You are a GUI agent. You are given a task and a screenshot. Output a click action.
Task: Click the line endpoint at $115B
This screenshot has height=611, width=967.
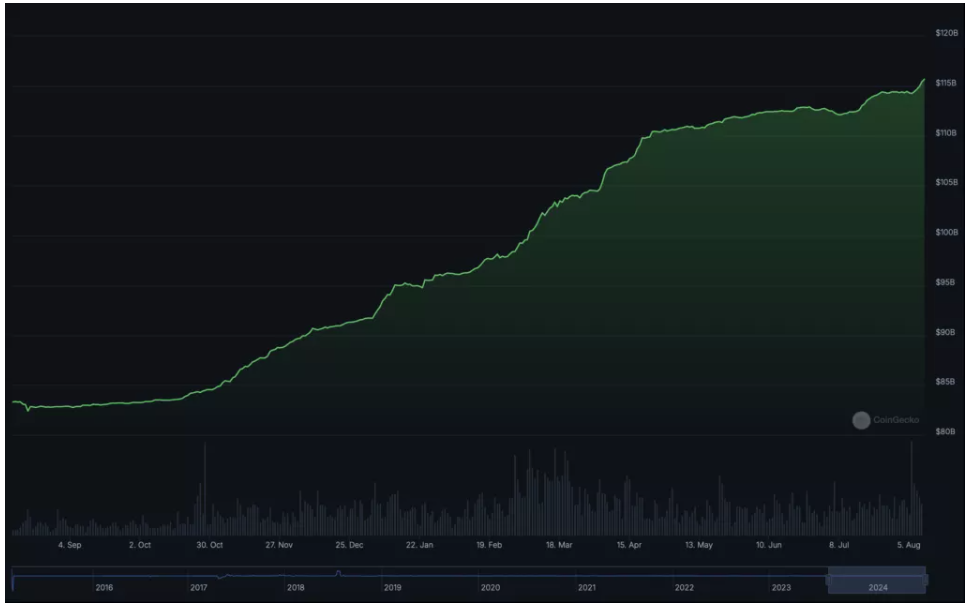(x=924, y=79)
